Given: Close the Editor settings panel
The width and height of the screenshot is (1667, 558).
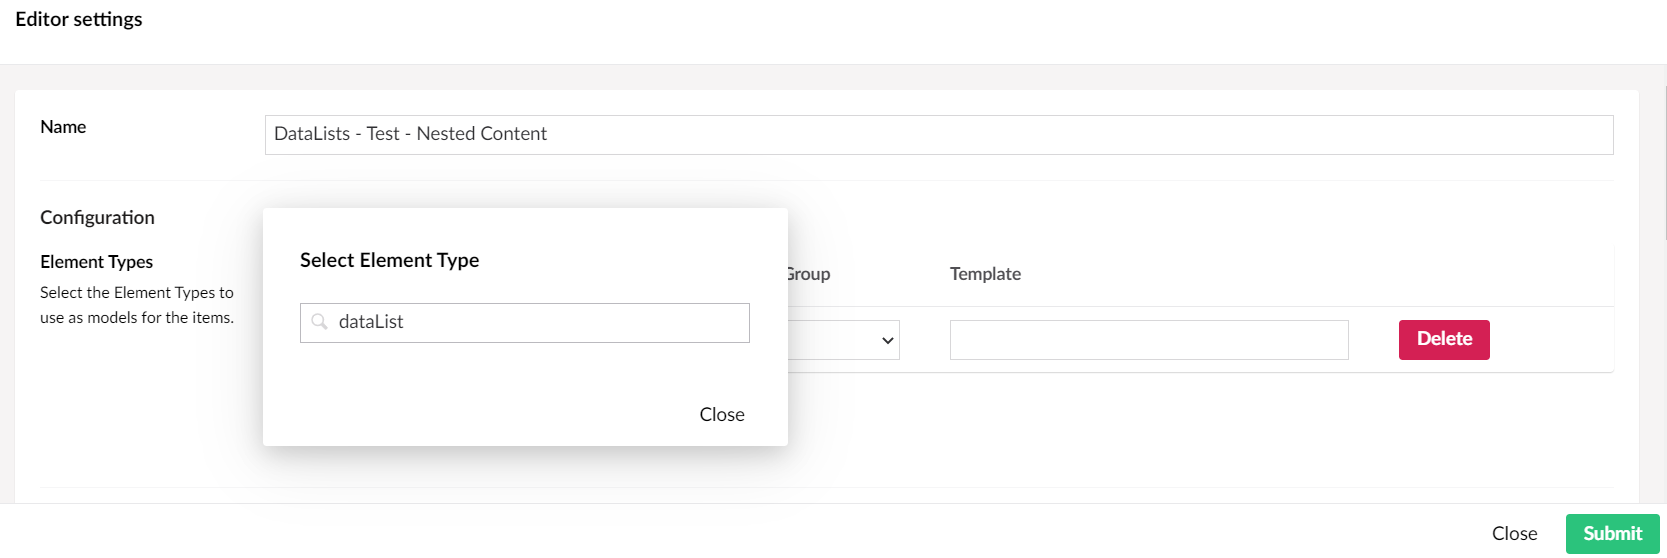Looking at the screenshot, I should pyautogui.click(x=1514, y=534).
